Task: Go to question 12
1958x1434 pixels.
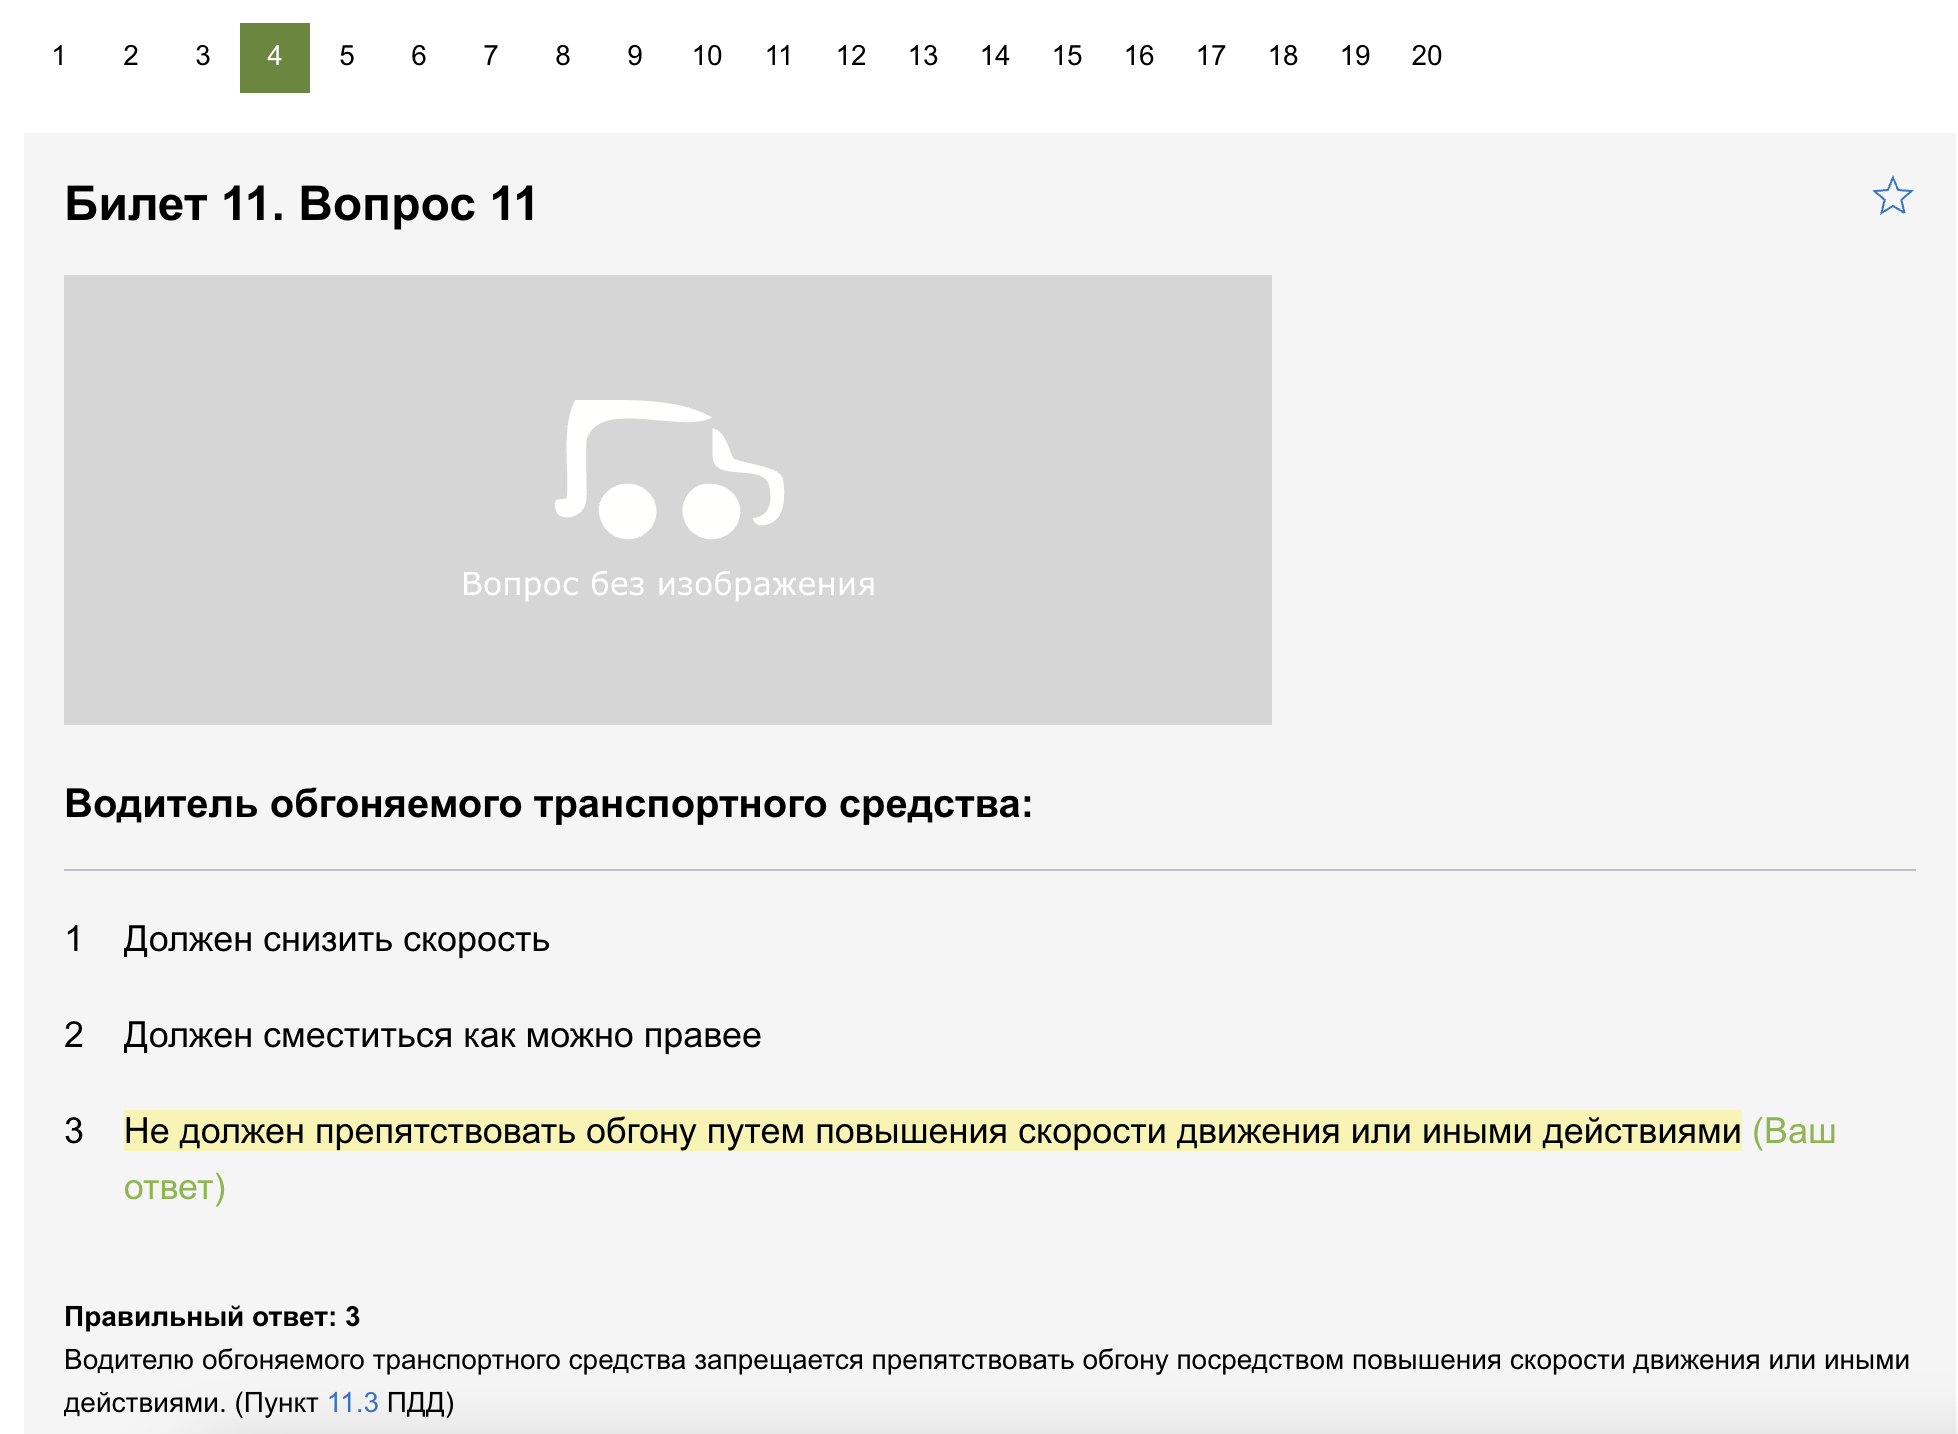Action: point(851,56)
